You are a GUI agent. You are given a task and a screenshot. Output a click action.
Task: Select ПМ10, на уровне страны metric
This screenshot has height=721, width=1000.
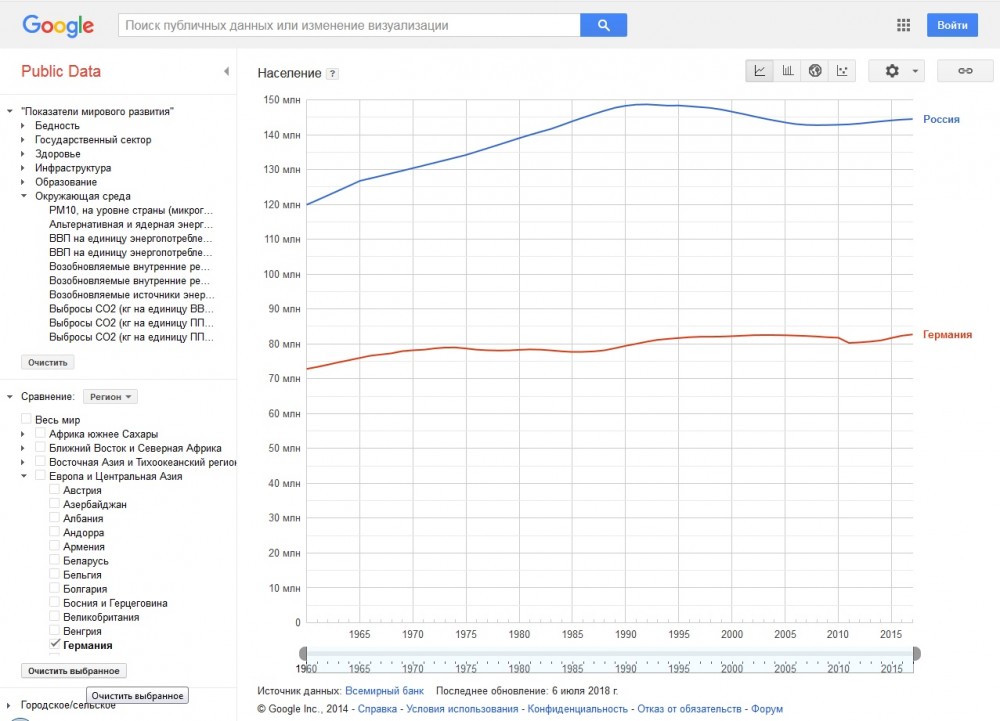tap(130, 211)
